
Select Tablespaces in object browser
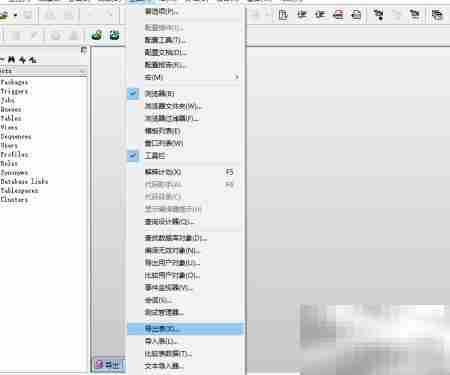tap(19, 191)
